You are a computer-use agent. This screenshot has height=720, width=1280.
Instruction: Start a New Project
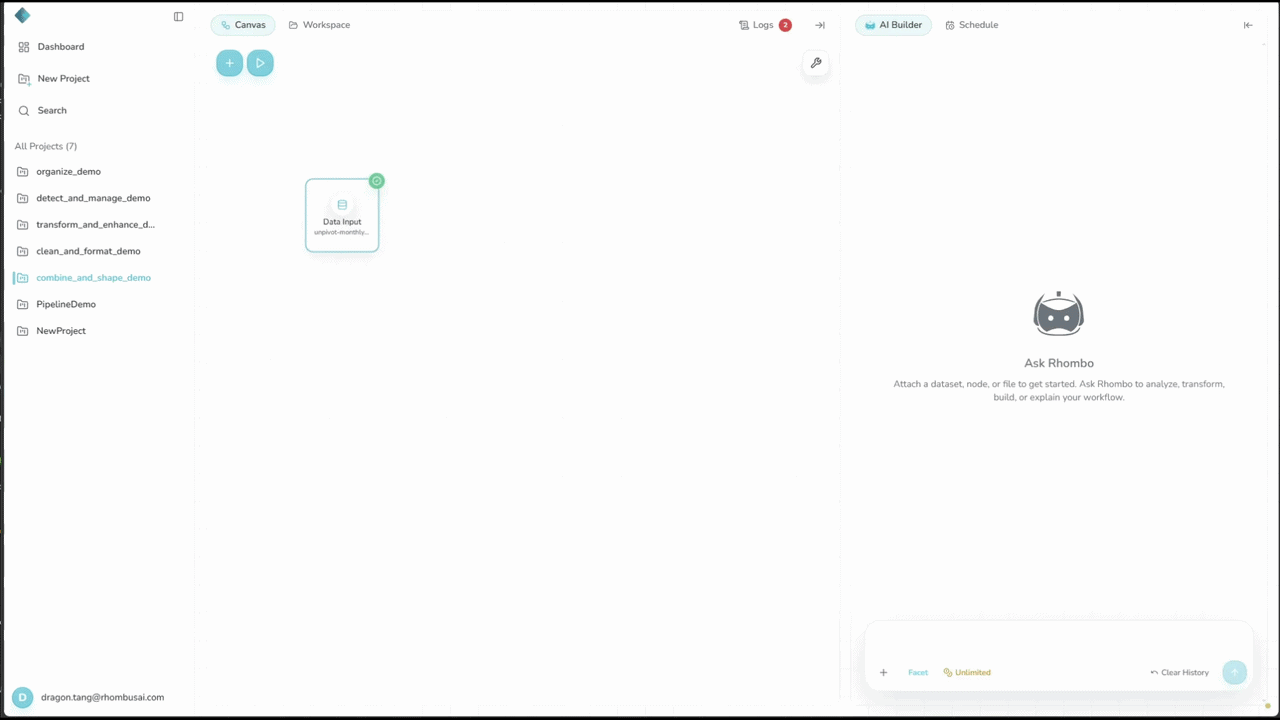point(63,79)
